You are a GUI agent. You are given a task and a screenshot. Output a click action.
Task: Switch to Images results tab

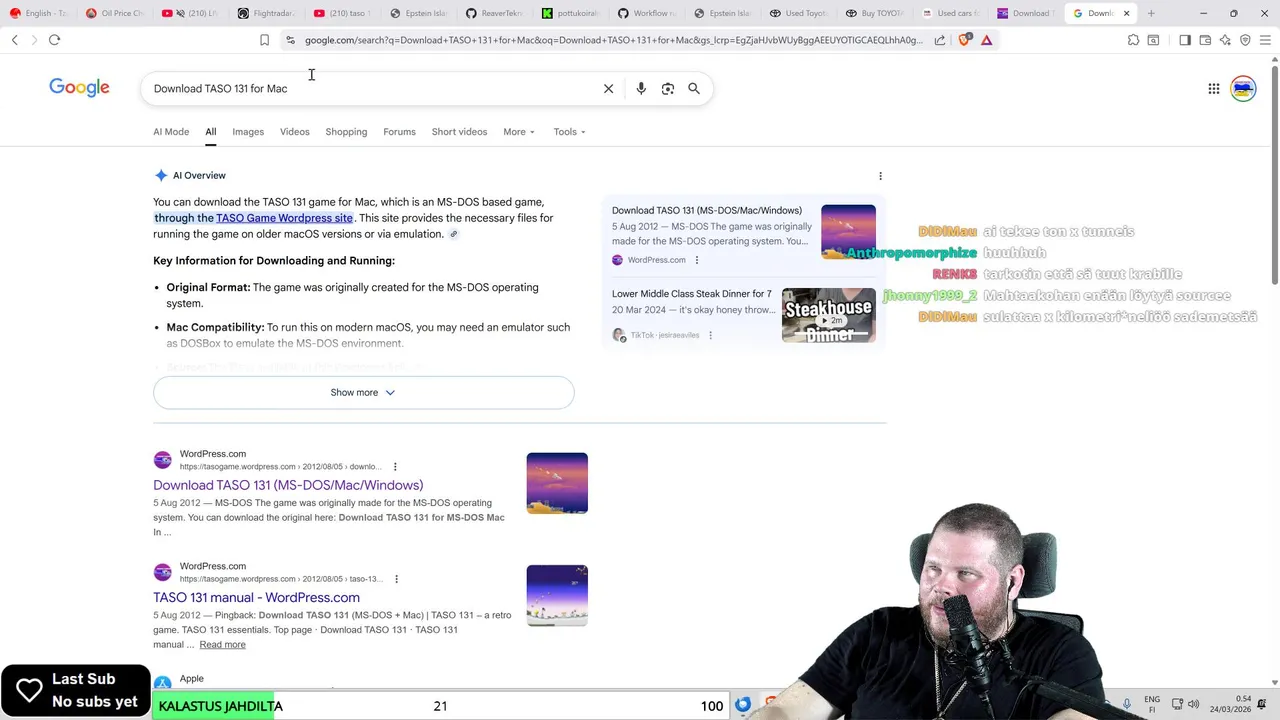[248, 132]
